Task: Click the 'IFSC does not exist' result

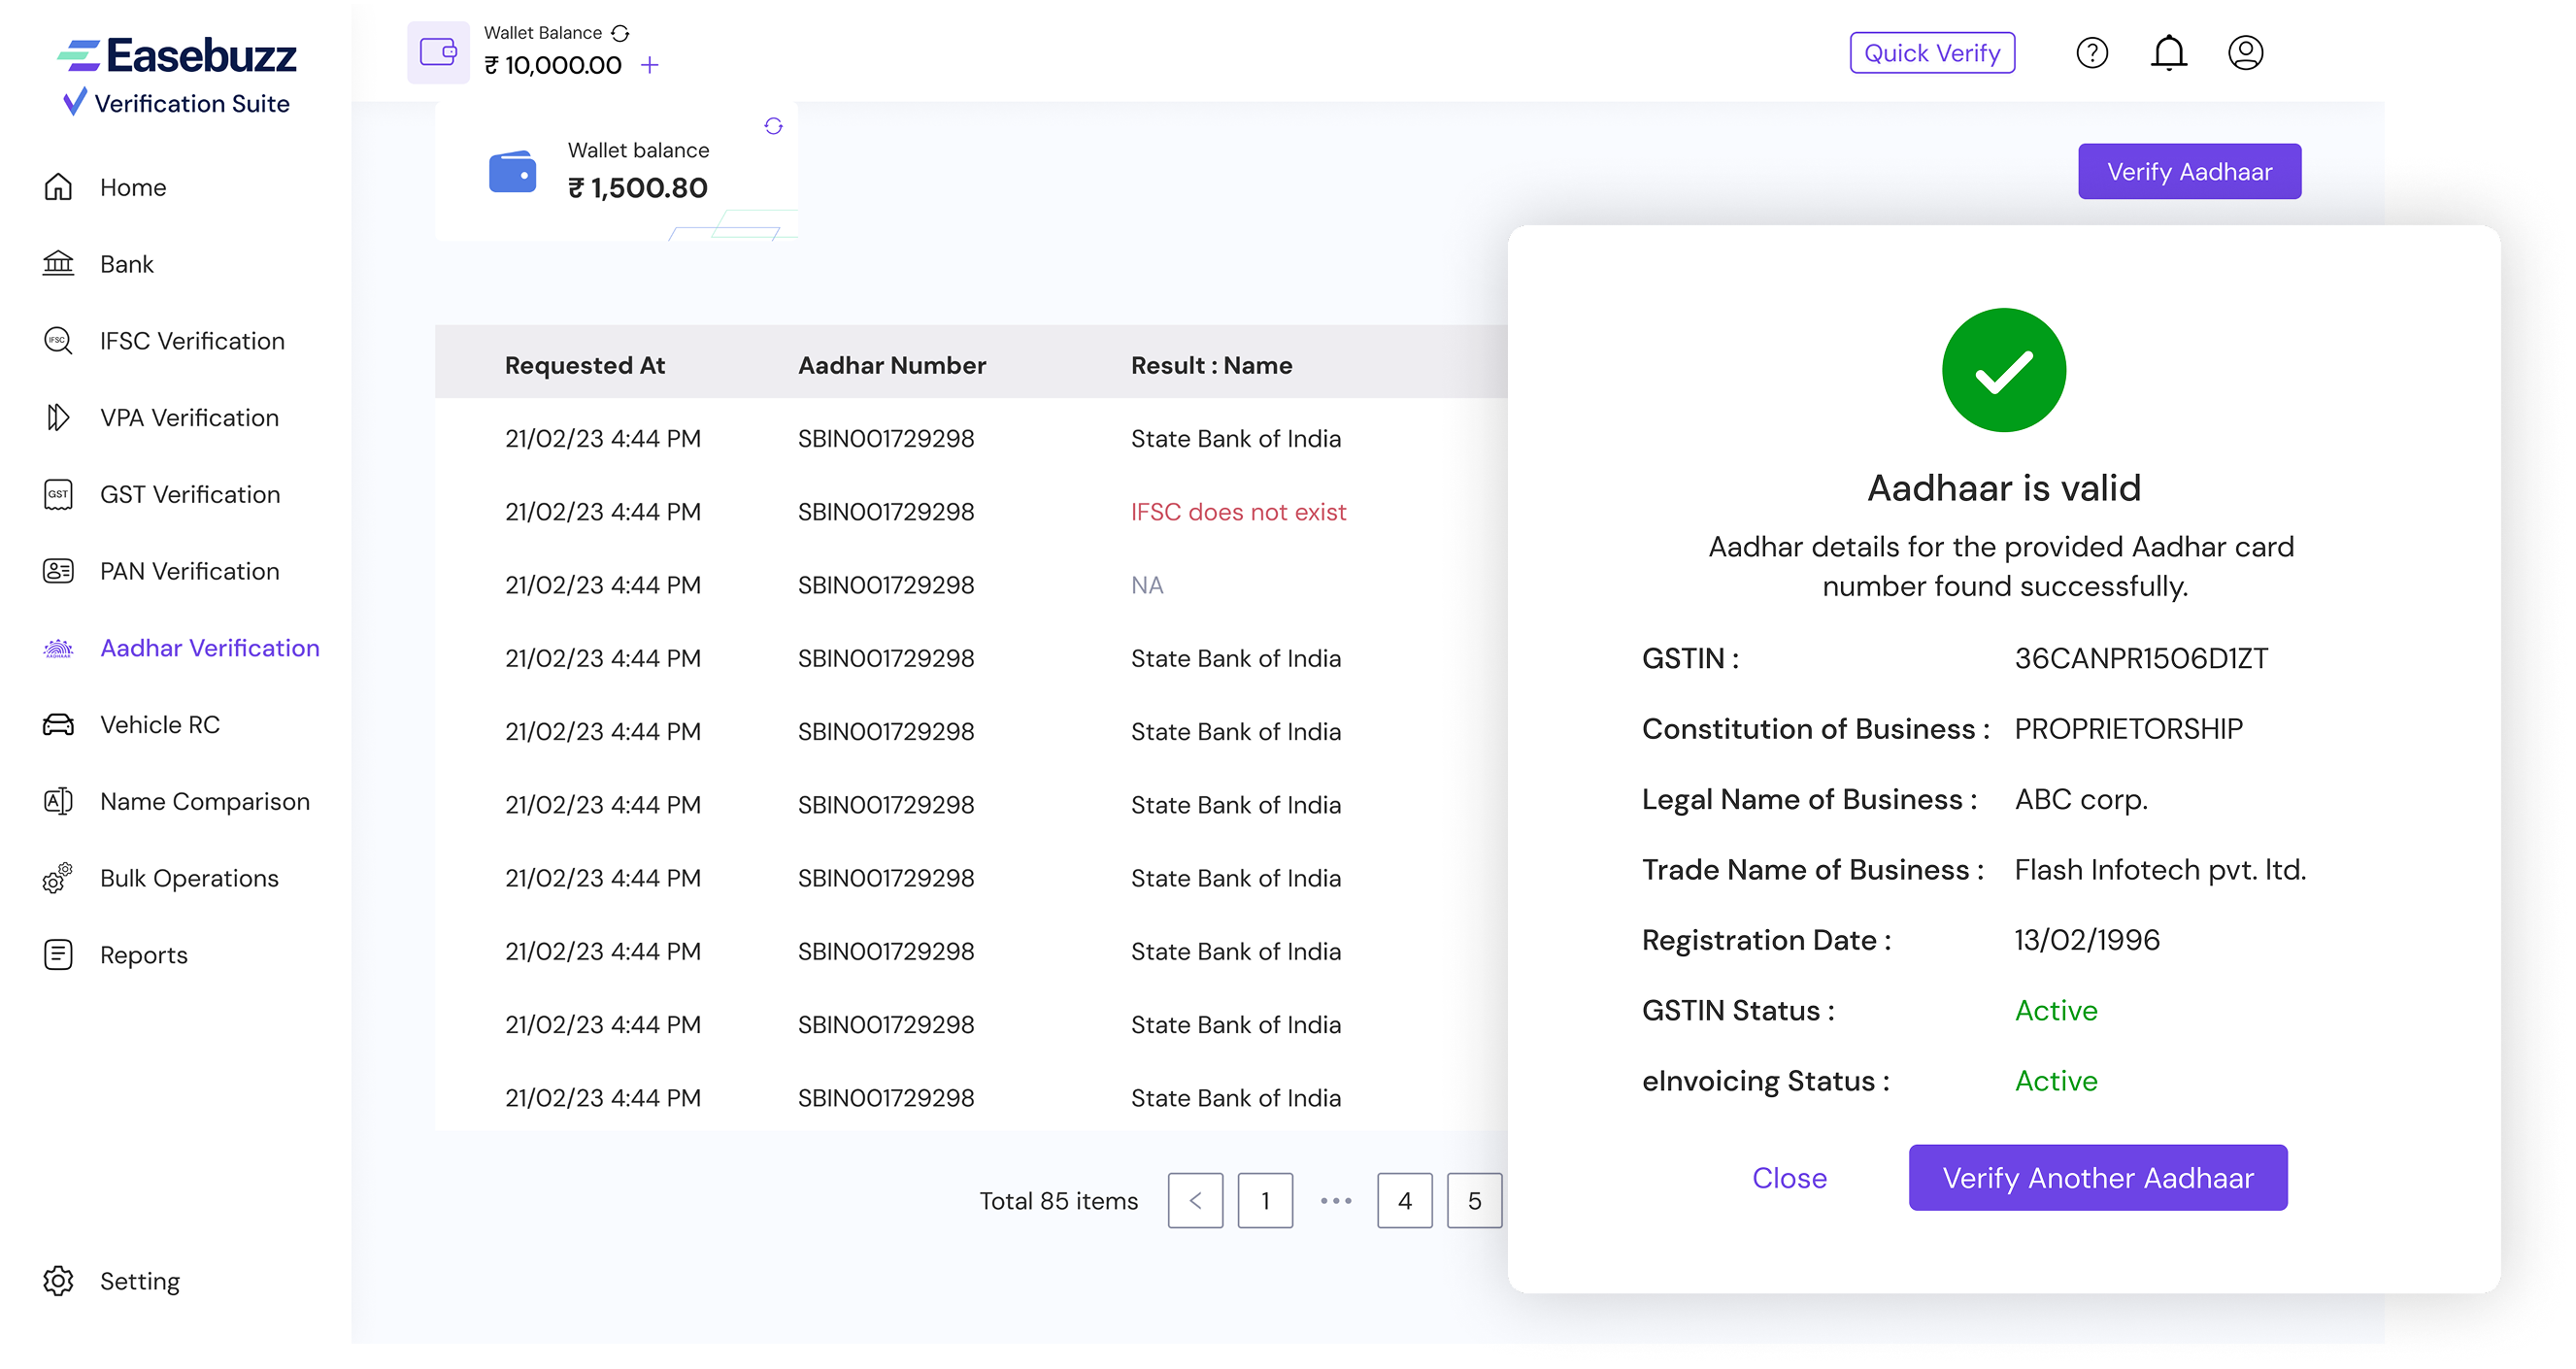Action: point(1238,512)
